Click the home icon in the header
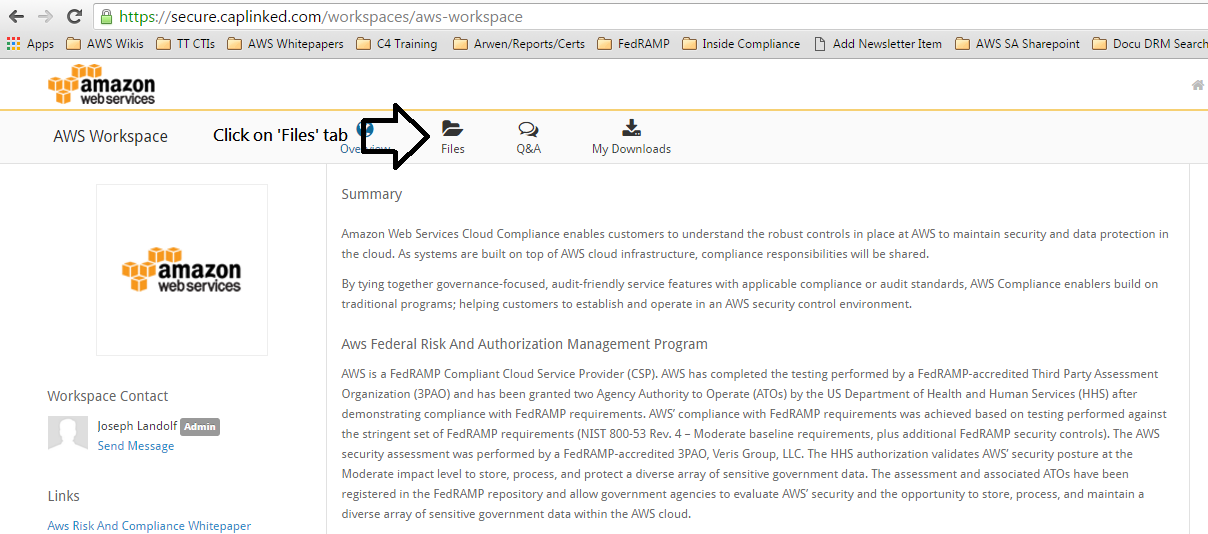 pos(1197,85)
